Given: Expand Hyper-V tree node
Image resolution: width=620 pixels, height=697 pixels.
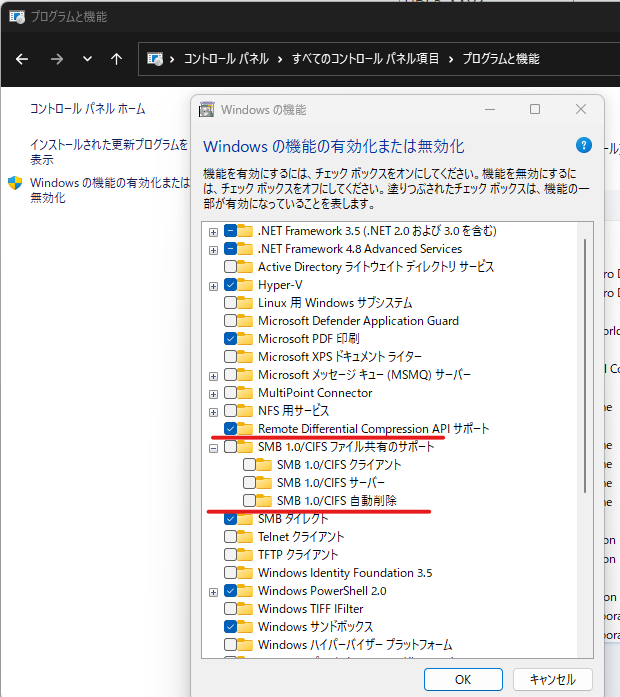Looking at the screenshot, I should pyautogui.click(x=213, y=286).
